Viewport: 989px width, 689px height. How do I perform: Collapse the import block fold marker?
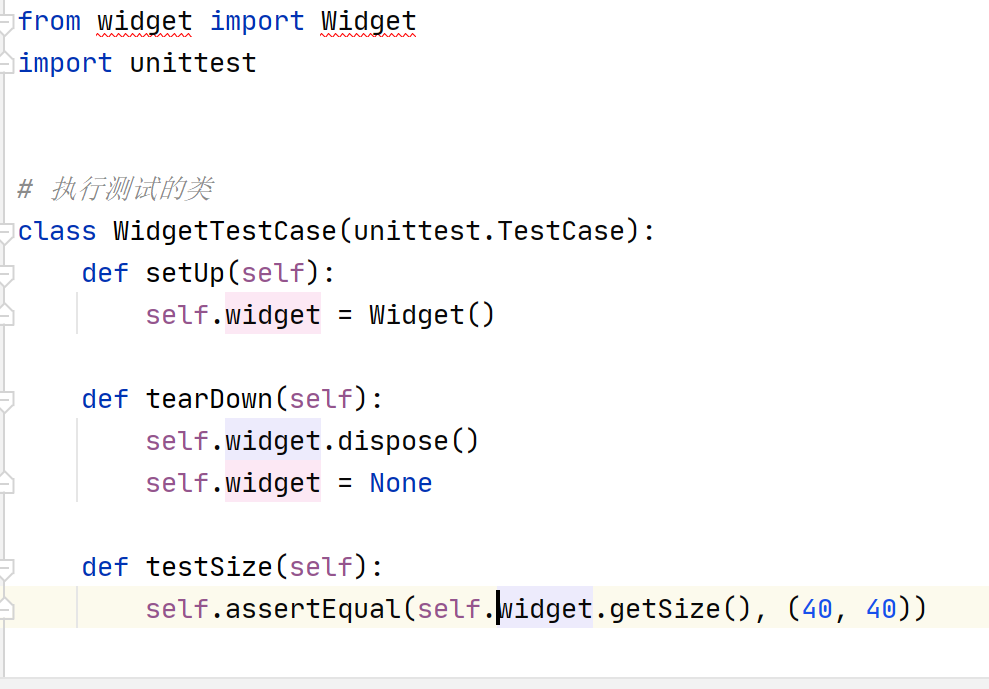point(5,21)
